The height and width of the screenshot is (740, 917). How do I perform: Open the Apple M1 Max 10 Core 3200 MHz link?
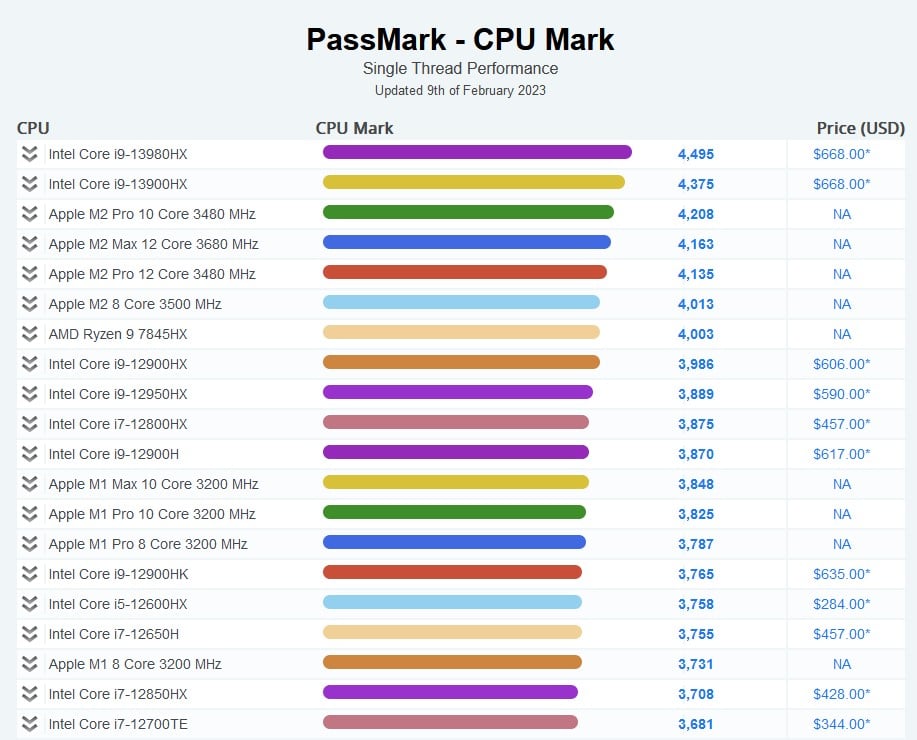(153, 484)
